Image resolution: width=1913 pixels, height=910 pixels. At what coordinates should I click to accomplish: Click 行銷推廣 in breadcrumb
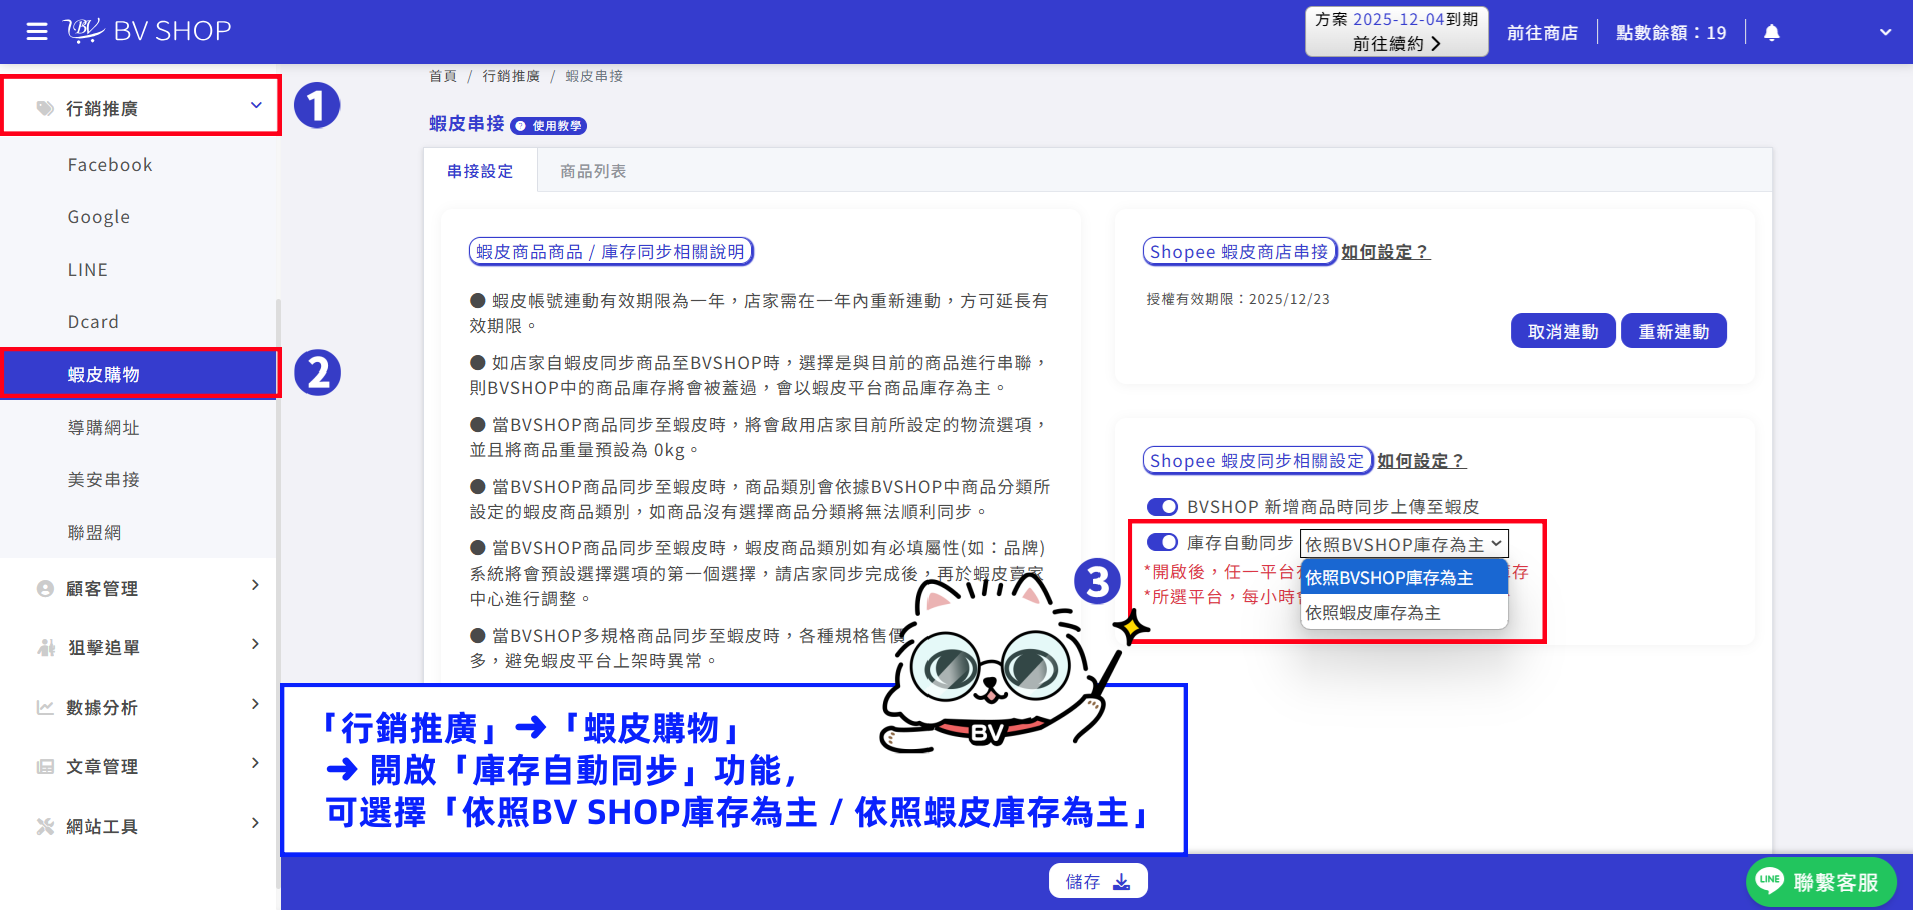click(511, 76)
